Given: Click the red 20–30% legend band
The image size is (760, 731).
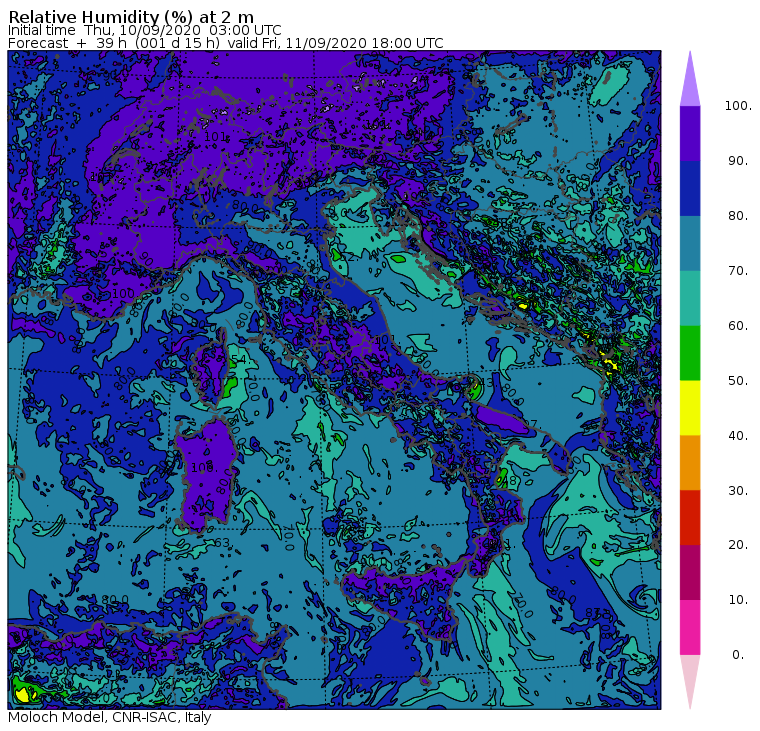Looking at the screenshot, I should pyautogui.click(x=690, y=518).
